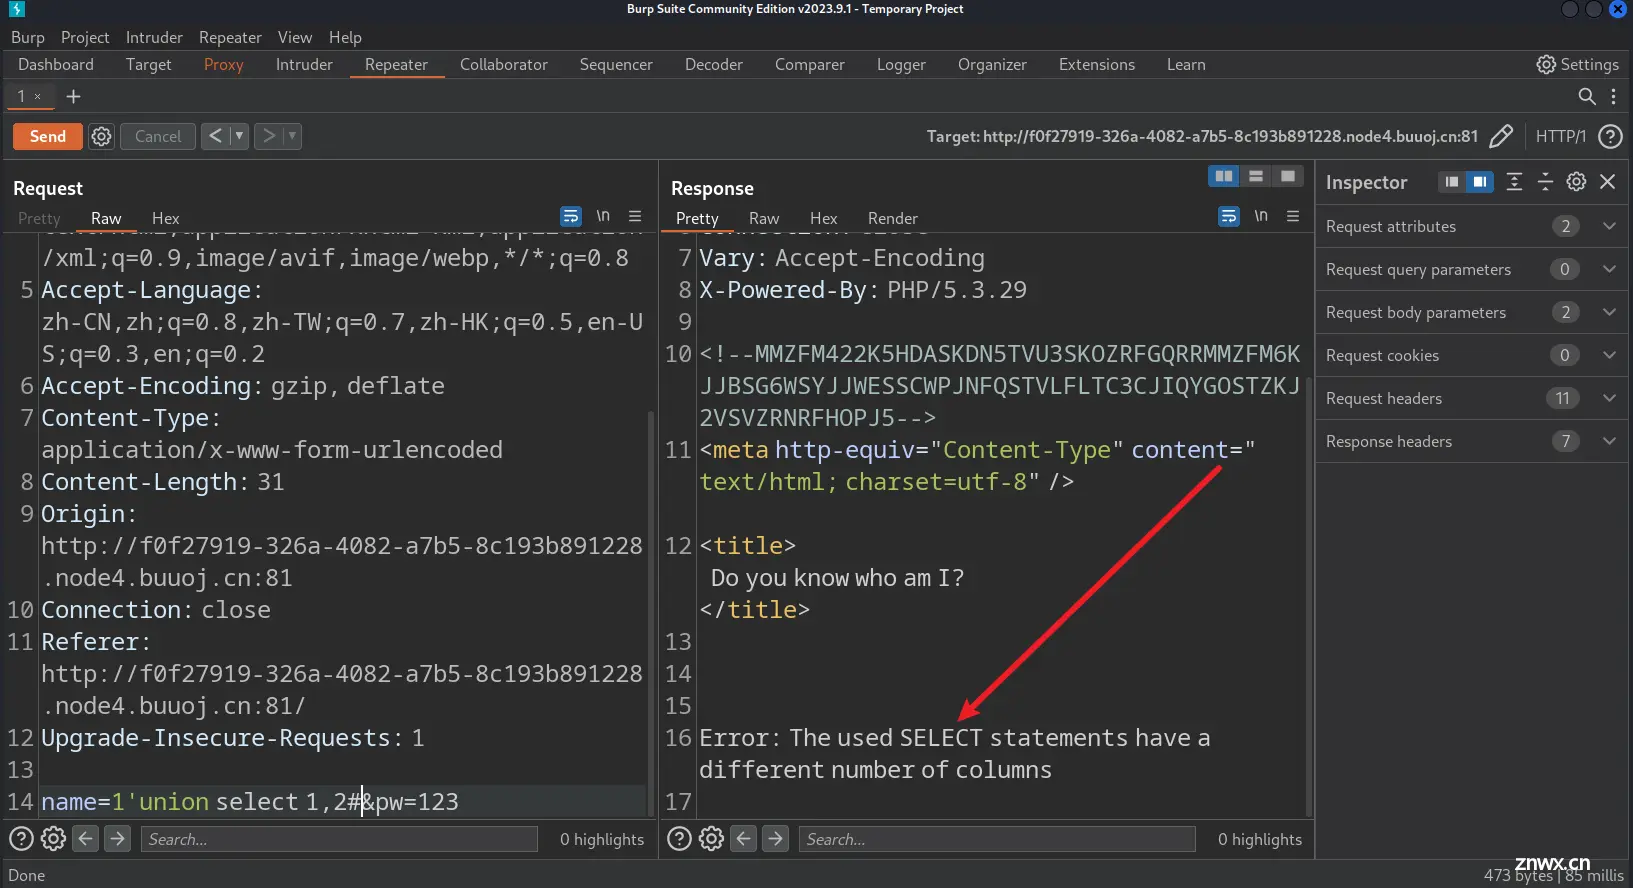This screenshot has width=1633, height=888.
Task: Expand all Inspector sections
Action: pos(1514,182)
